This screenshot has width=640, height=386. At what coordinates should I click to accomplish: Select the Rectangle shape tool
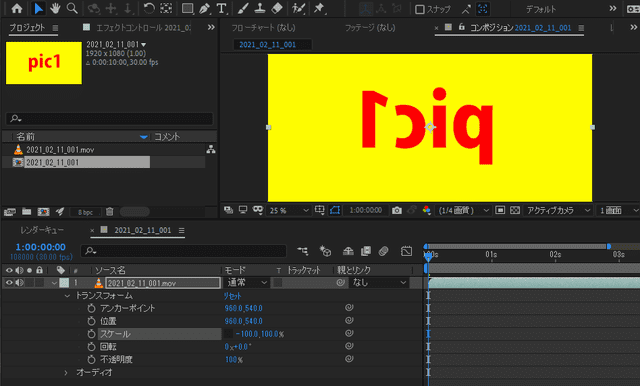(187, 9)
